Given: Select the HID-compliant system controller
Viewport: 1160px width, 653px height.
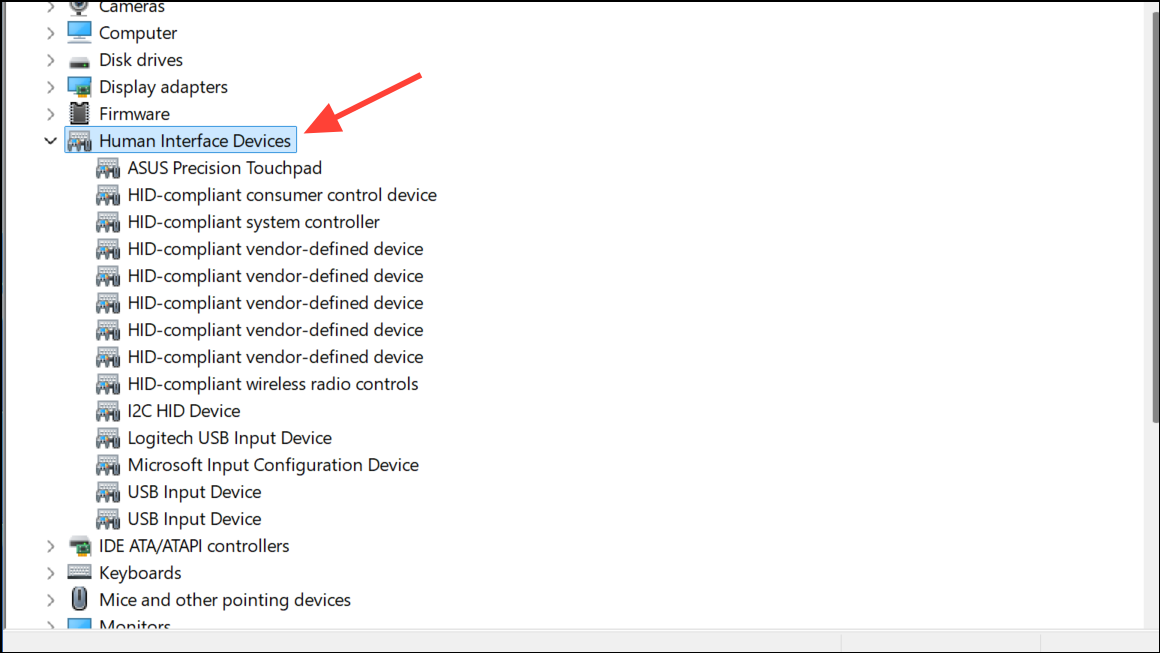Looking at the screenshot, I should tap(253, 222).
